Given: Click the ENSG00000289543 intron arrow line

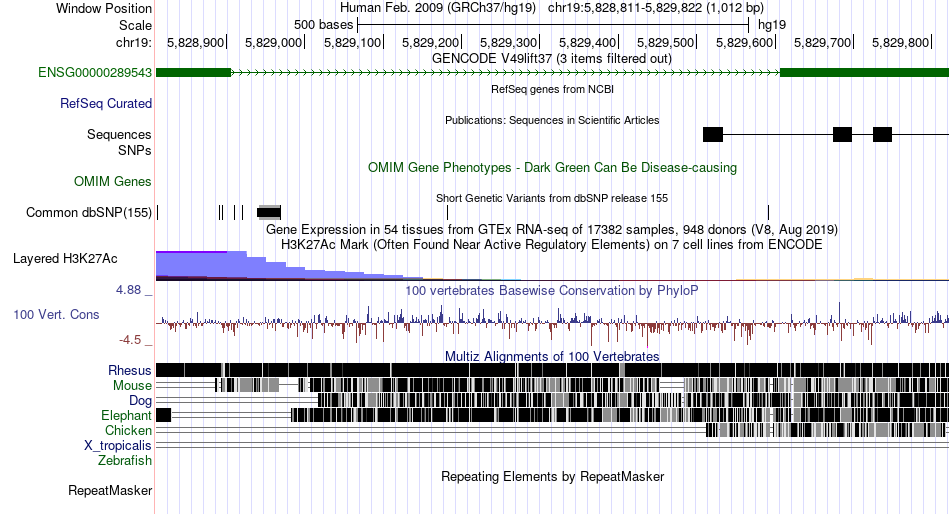Looking at the screenshot, I should coord(505,73).
